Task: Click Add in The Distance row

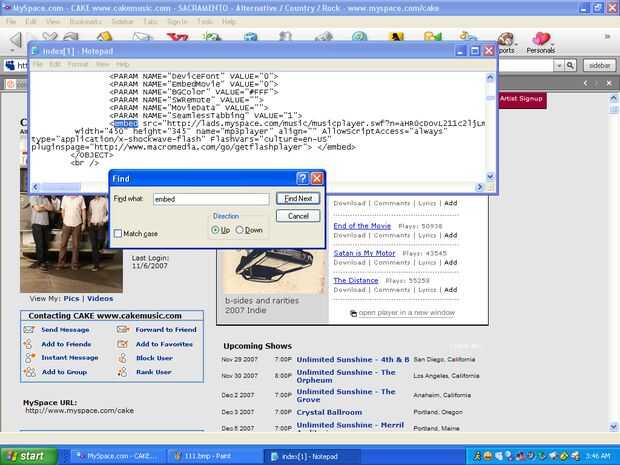Action: (450, 290)
